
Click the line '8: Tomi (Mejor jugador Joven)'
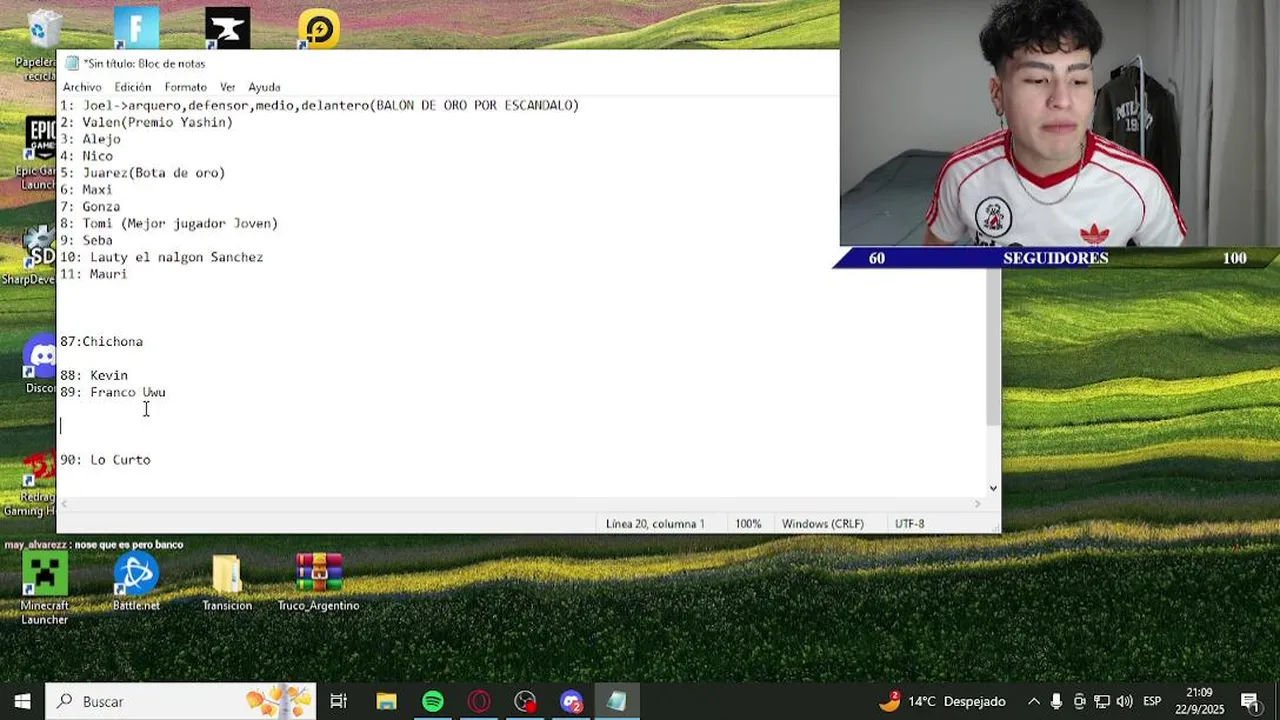tap(169, 224)
